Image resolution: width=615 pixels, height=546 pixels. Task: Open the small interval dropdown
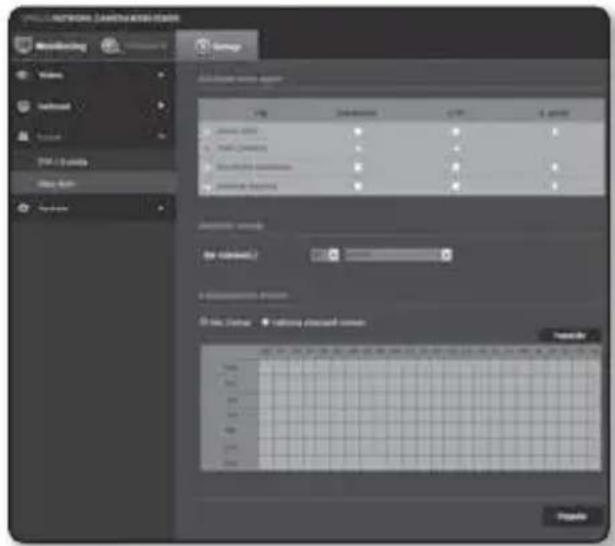click(x=325, y=255)
